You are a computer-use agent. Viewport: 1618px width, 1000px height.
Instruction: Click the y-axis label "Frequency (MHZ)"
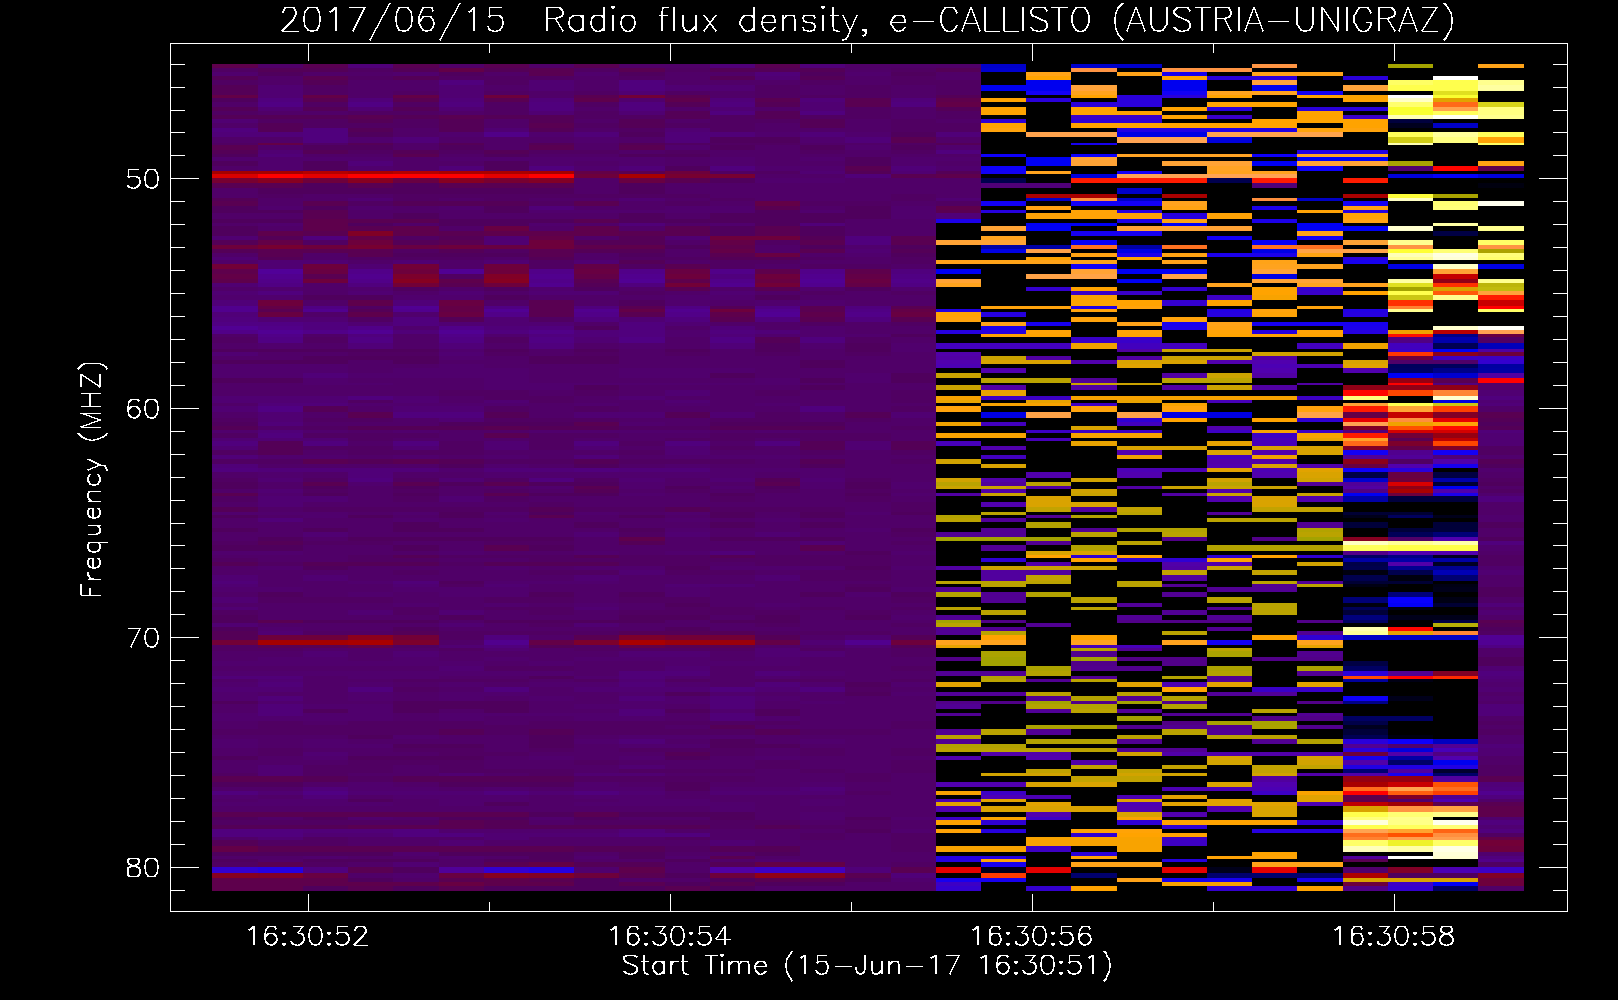(x=92, y=480)
